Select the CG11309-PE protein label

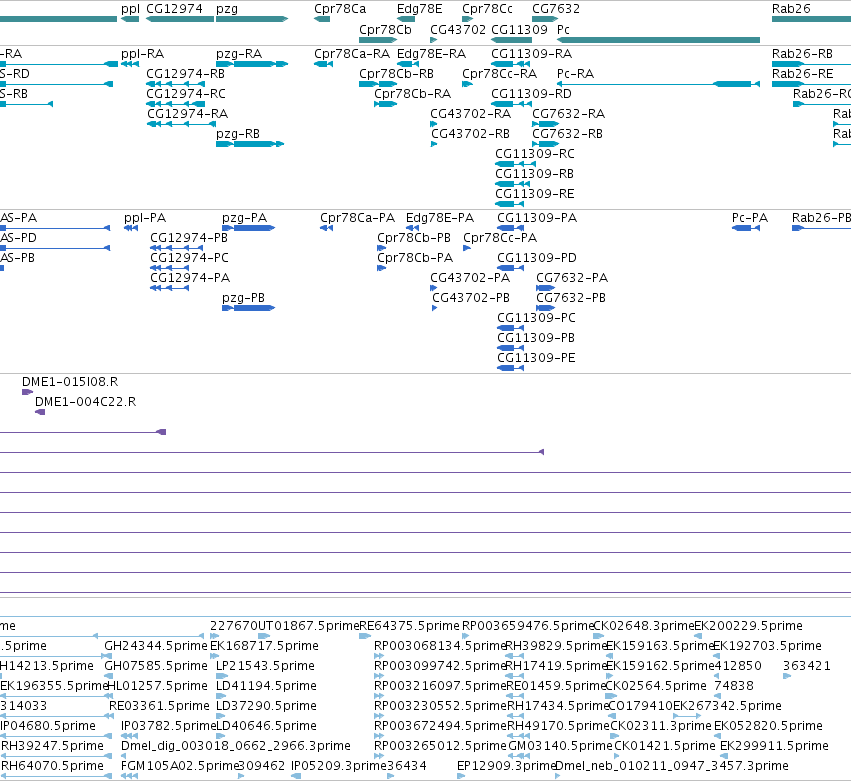click(x=536, y=358)
